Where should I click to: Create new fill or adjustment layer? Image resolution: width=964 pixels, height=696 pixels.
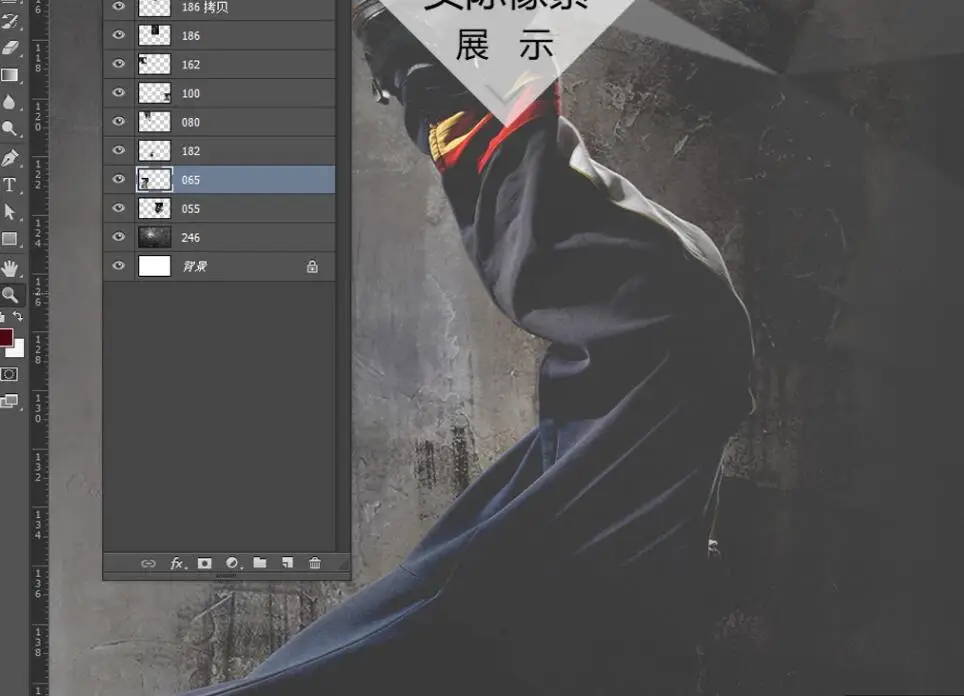click(232, 563)
